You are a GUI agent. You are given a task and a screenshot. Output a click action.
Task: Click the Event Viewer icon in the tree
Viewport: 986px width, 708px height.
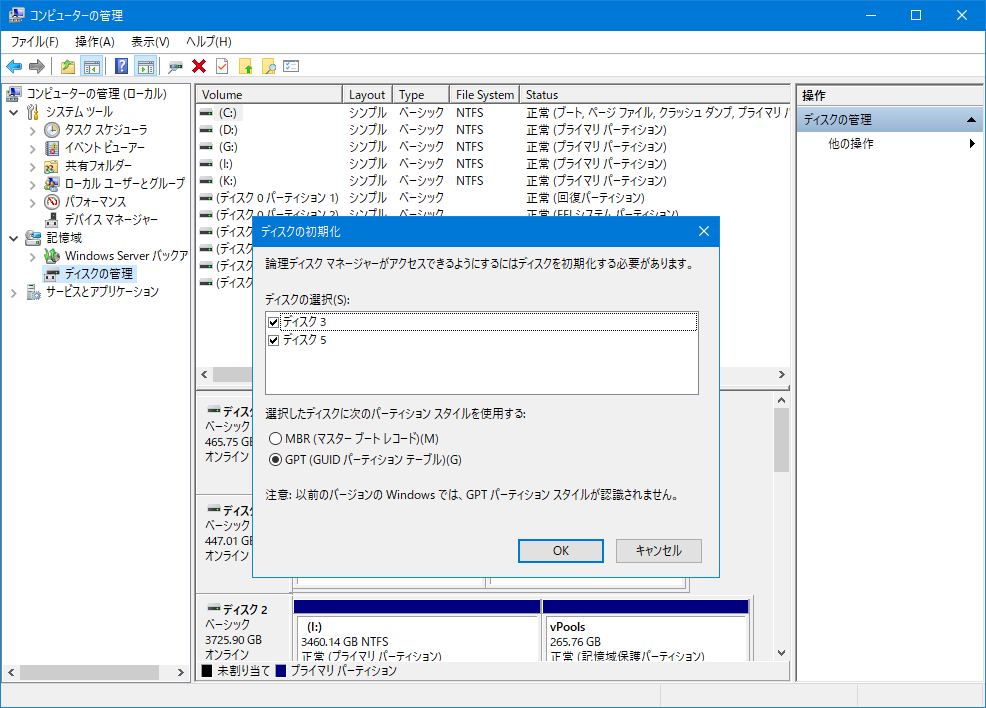tap(53, 148)
